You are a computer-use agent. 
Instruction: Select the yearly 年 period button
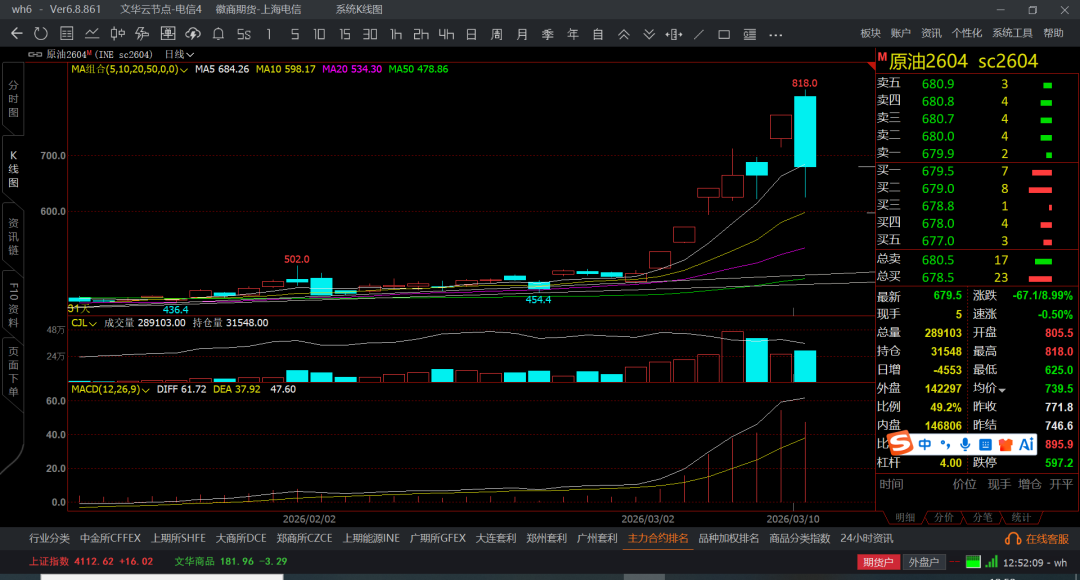[x=572, y=34]
